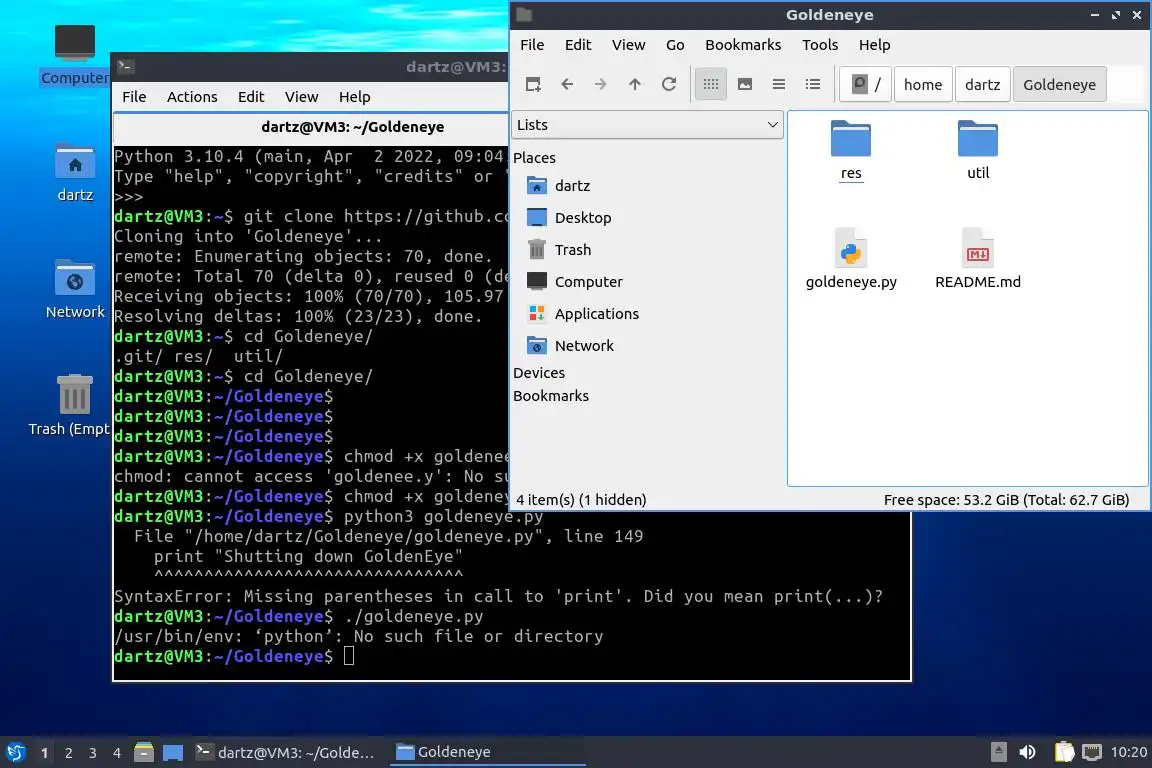Screen dimensions: 1152x768
Task: Open the network status tray icon
Action: (1092, 753)
